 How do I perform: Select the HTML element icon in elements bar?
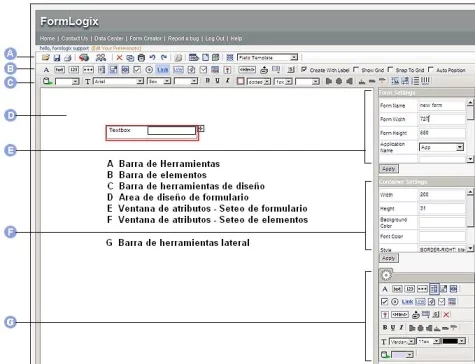(247, 70)
